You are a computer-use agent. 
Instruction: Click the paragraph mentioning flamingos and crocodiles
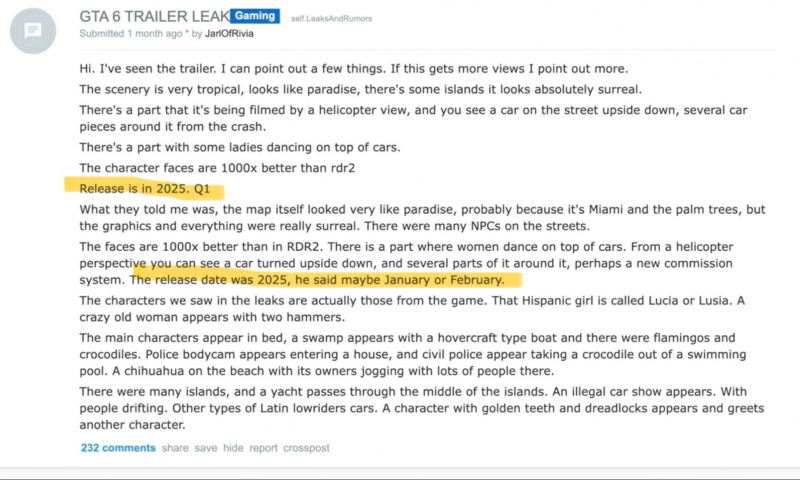tap(413, 354)
